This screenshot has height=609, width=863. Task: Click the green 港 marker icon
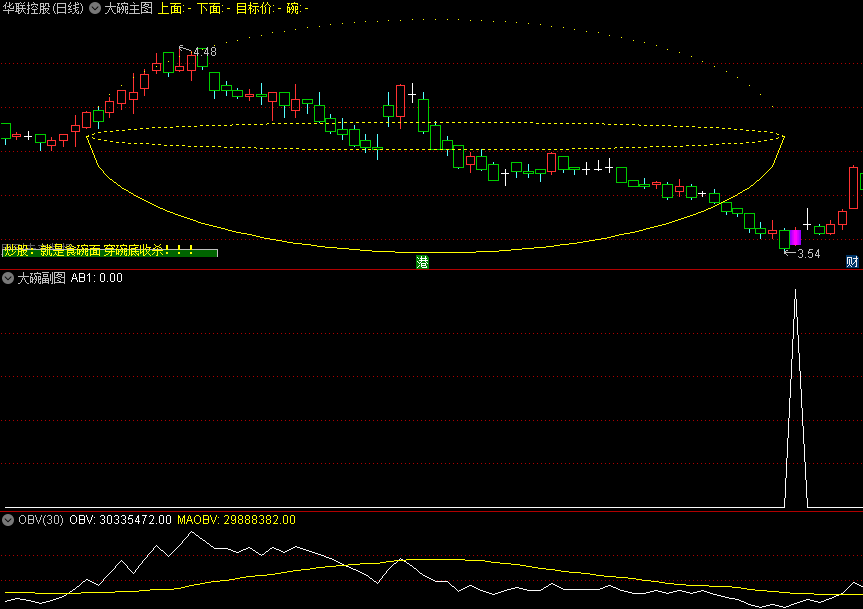click(422, 262)
